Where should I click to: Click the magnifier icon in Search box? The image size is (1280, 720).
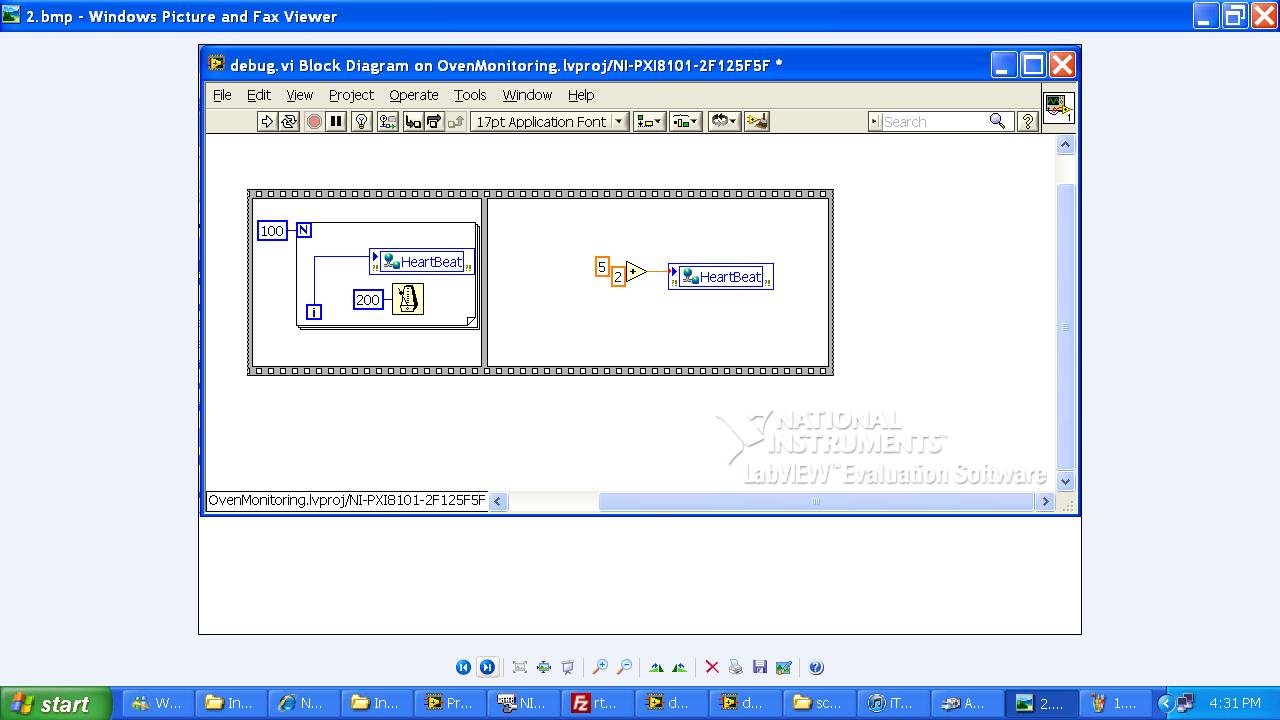(x=997, y=121)
